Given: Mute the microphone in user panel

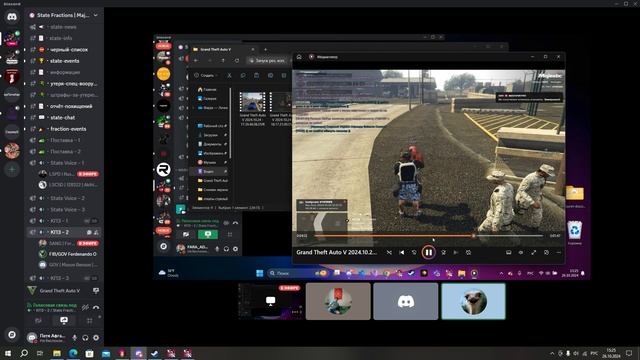Looking at the screenshot, I should click(x=74, y=338).
